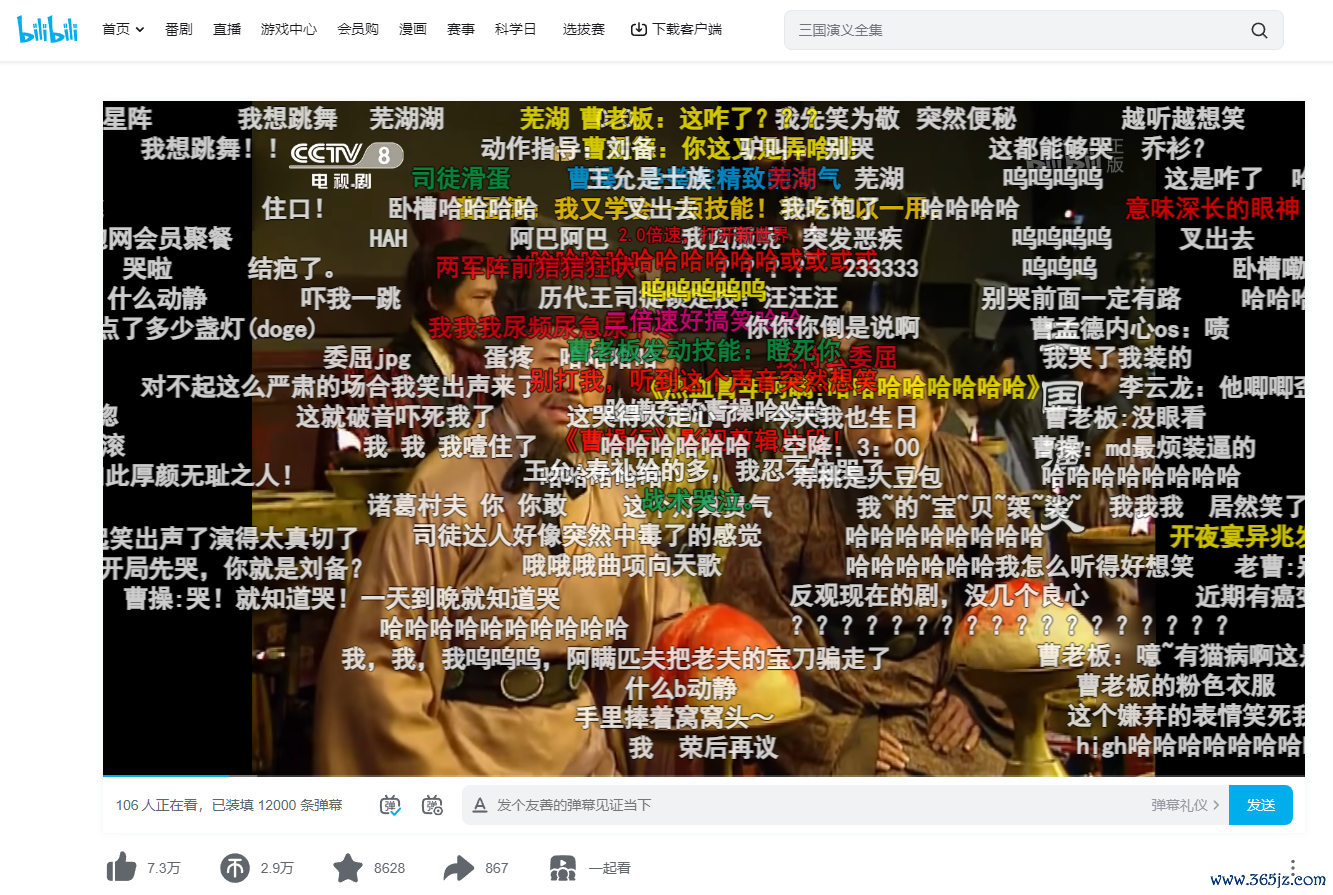Open the three-dot more options menu
The height and width of the screenshot is (895, 1333).
tap(1293, 868)
